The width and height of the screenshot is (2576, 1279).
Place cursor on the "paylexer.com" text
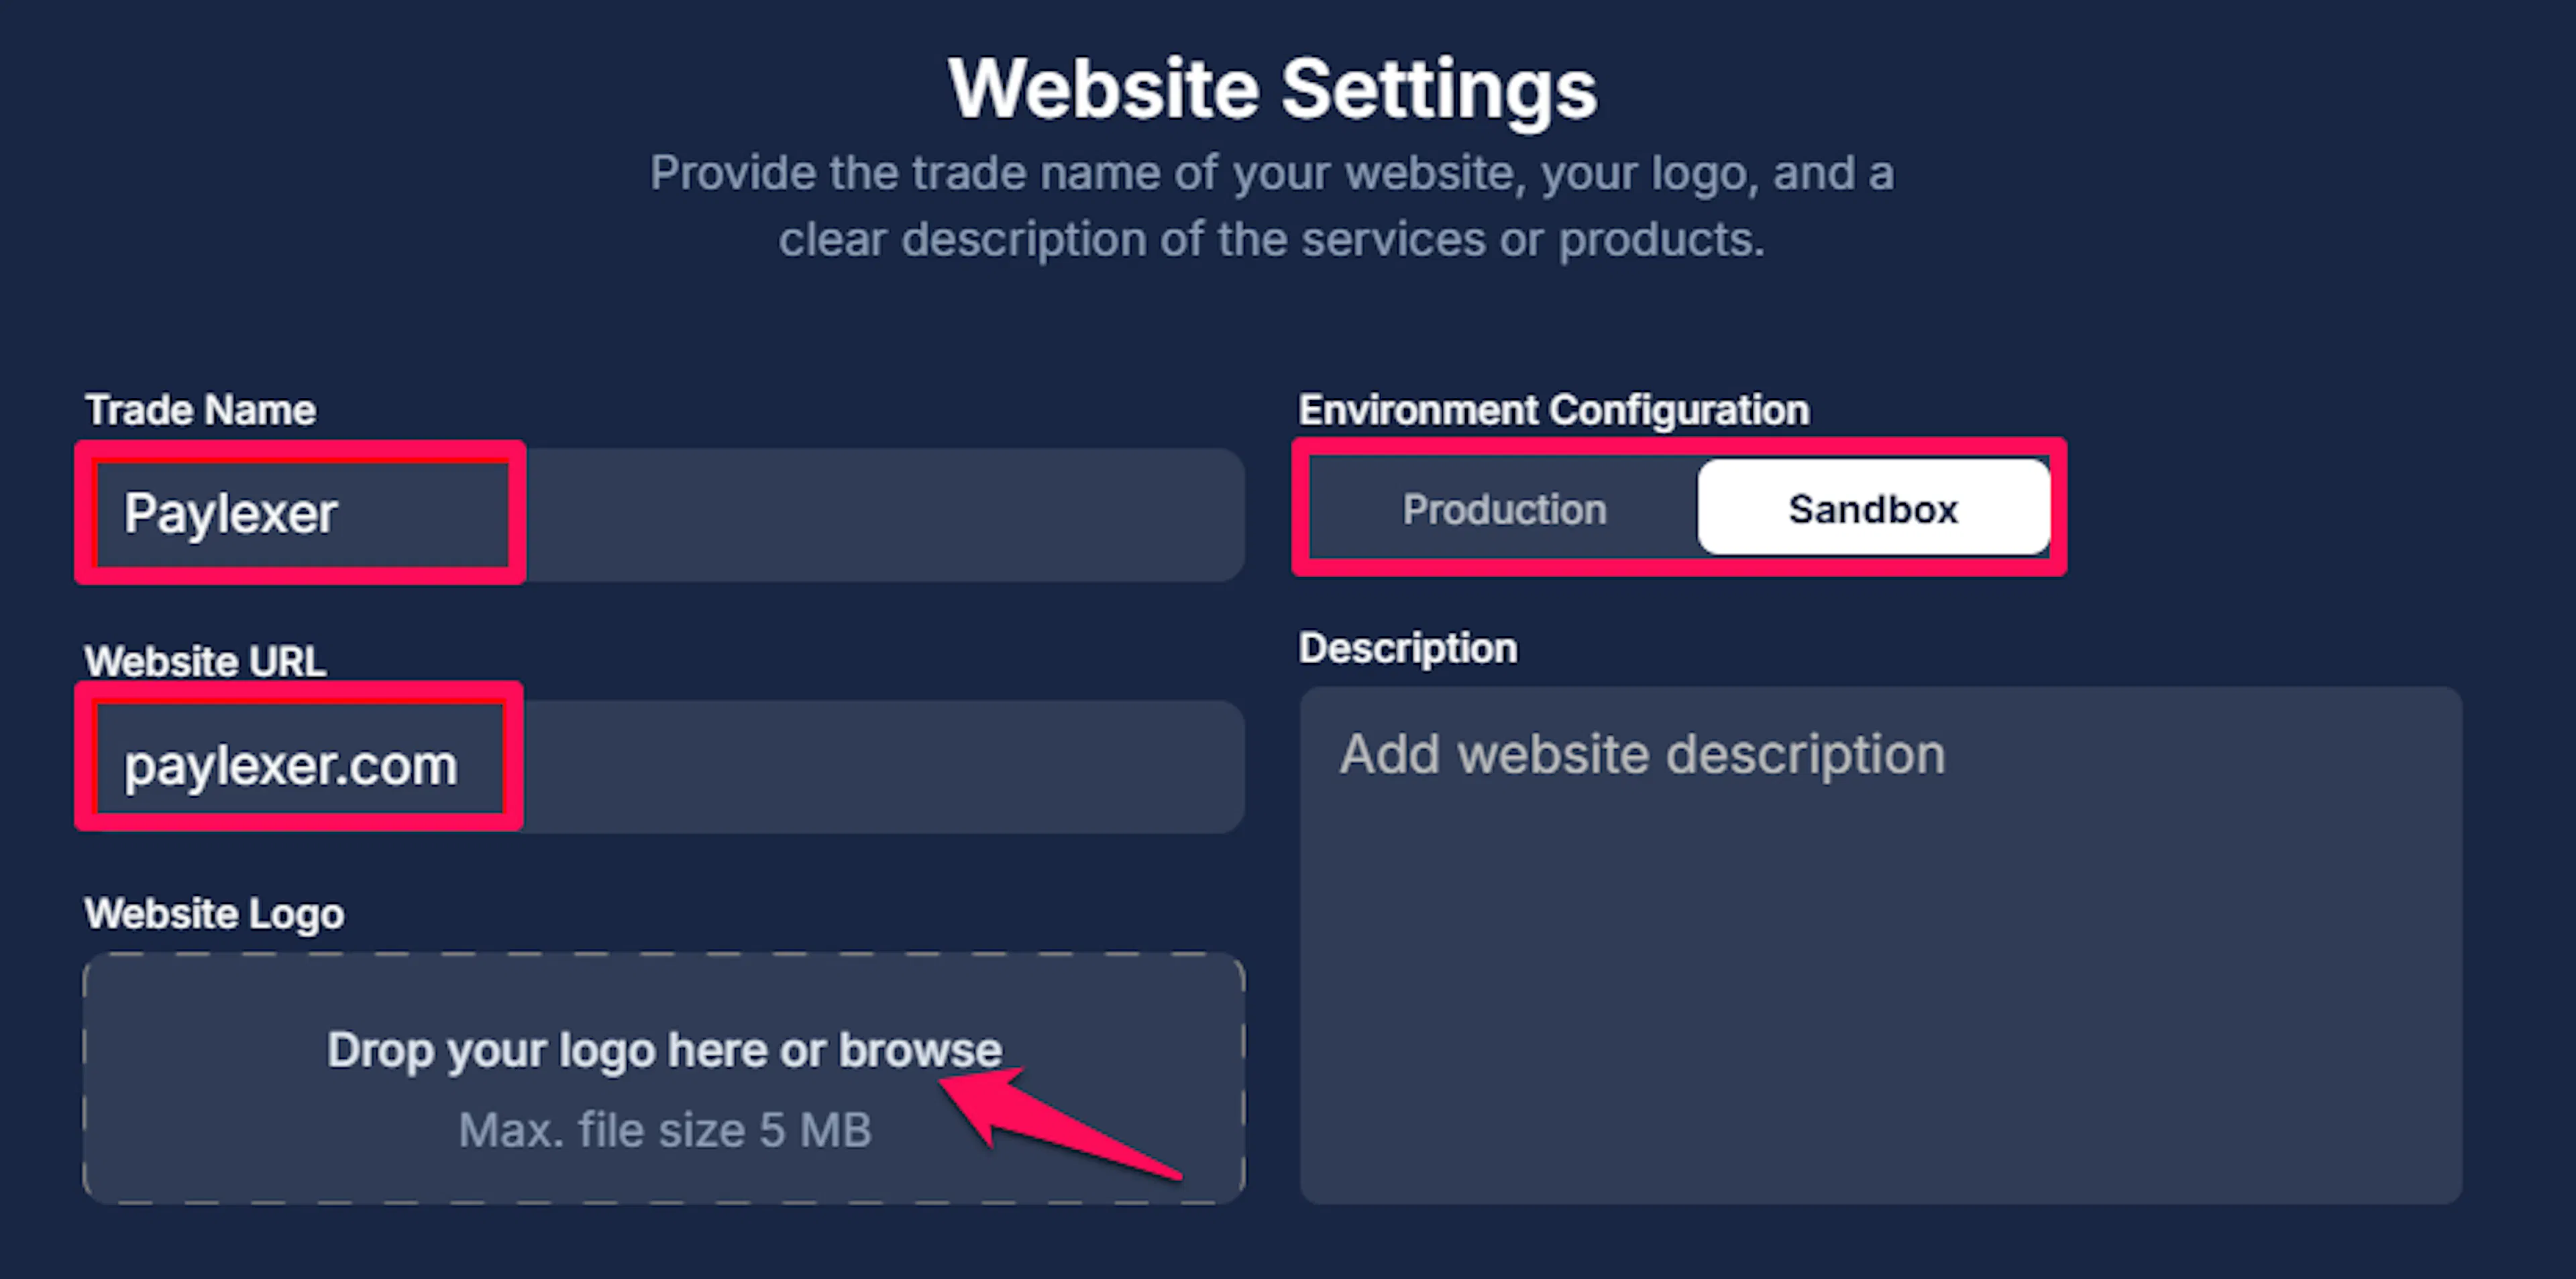tap(290, 766)
